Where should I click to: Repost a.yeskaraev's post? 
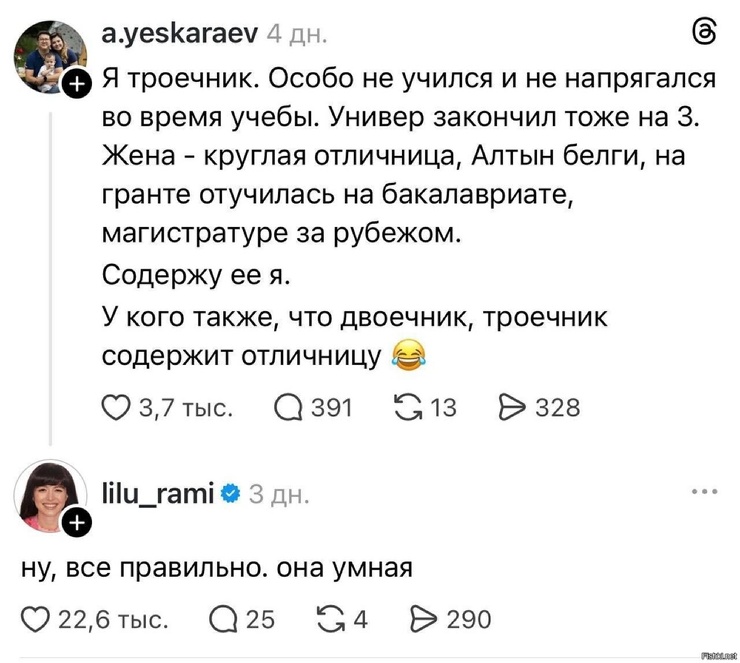point(411,407)
